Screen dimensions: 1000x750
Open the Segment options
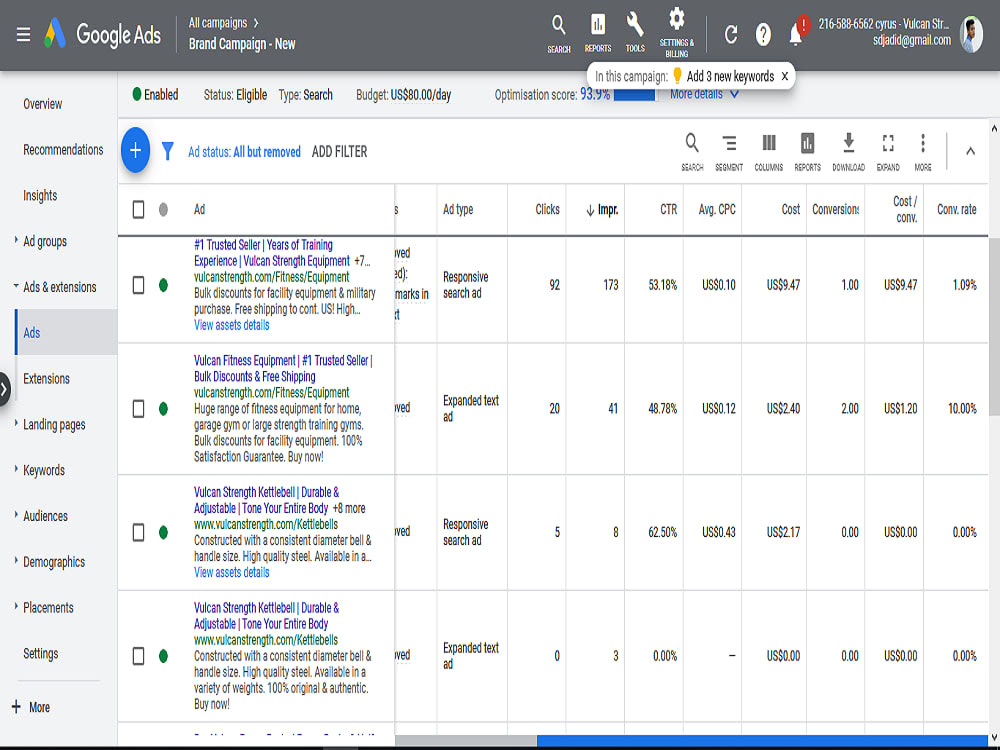click(729, 152)
